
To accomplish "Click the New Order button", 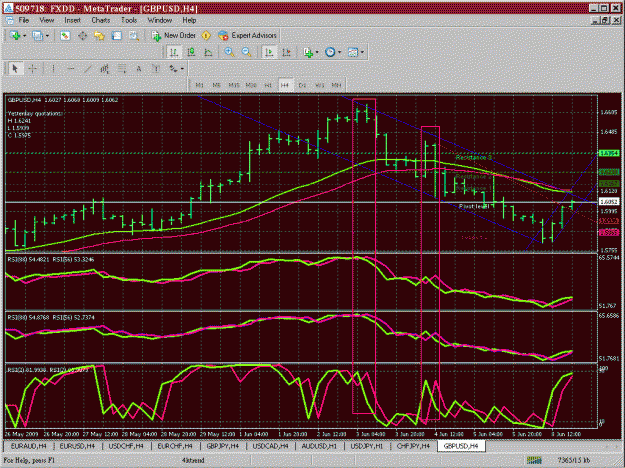I will [174, 35].
